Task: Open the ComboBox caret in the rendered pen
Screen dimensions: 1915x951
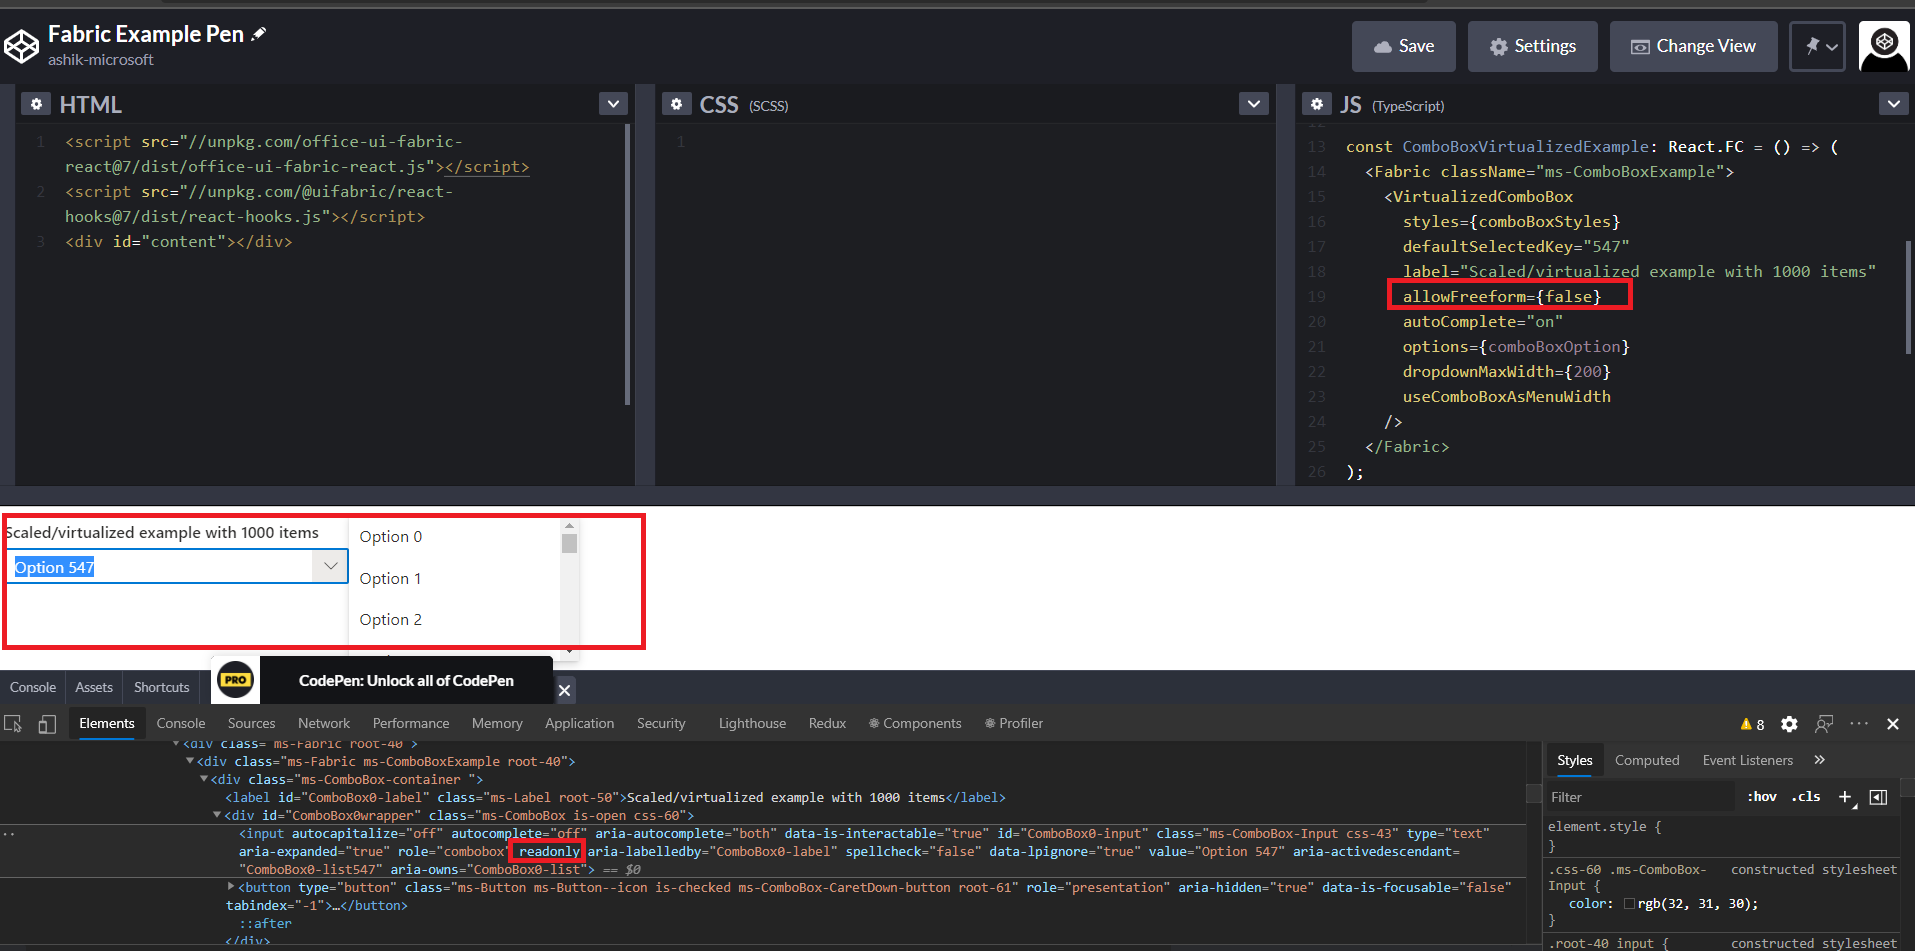Action: coord(330,566)
